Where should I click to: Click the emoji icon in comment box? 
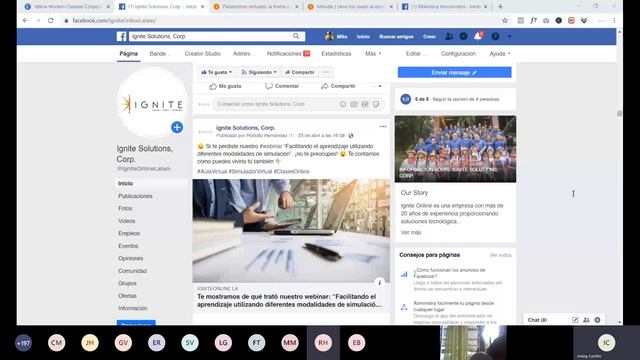343,104
